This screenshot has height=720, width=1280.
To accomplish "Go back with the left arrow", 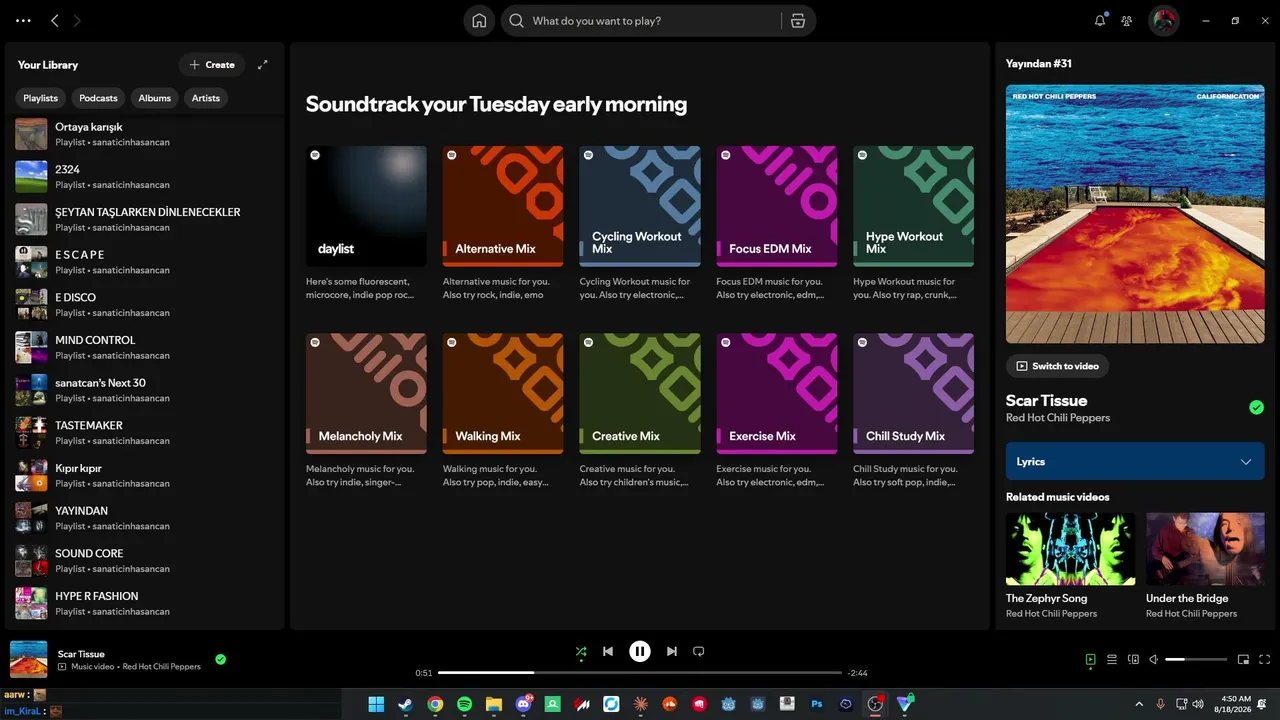I will coord(55,20).
